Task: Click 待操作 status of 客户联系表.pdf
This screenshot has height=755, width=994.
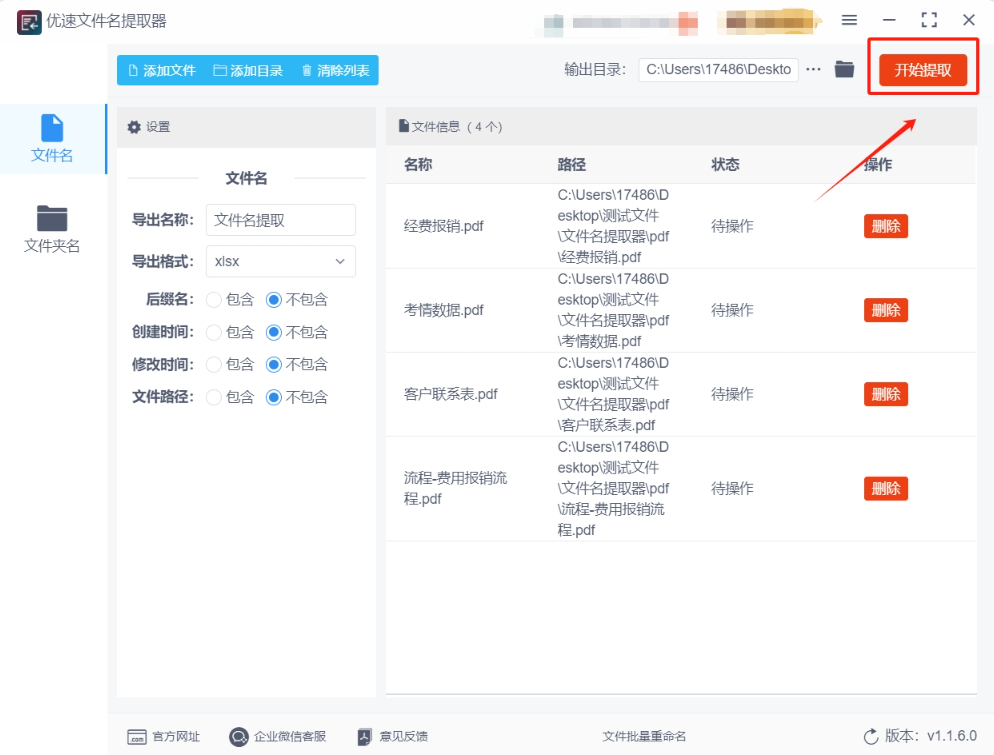Action: [732, 394]
